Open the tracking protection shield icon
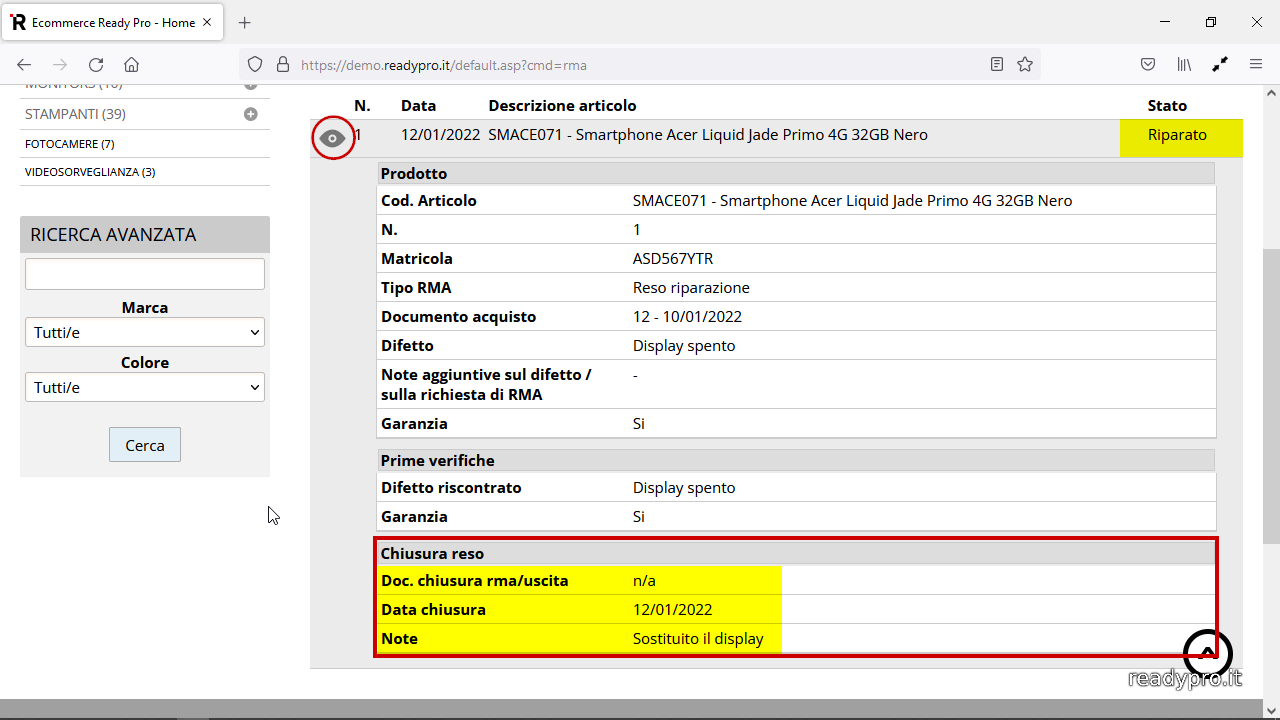Screen dimensions: 1280x720 [x=255, y=64]
